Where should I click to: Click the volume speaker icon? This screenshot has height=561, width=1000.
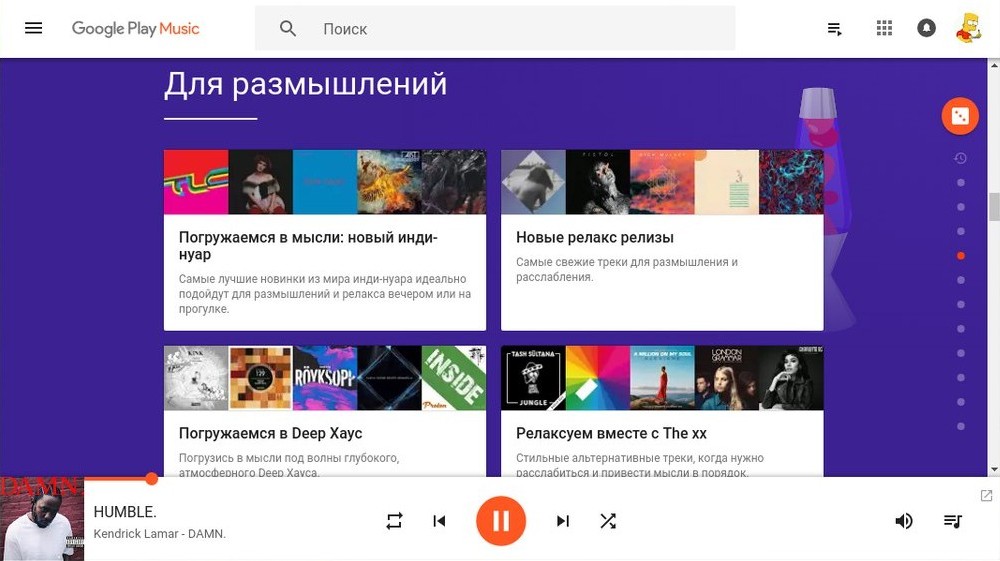point(904,521)
